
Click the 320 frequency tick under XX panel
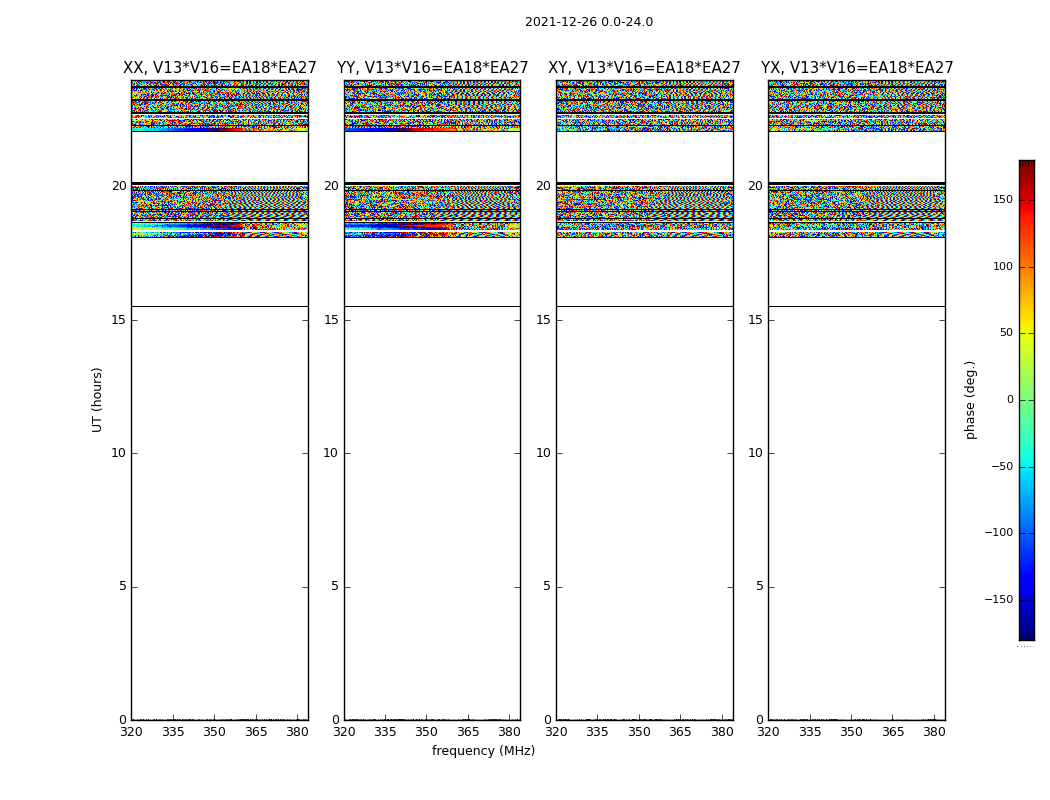point(131,732)
